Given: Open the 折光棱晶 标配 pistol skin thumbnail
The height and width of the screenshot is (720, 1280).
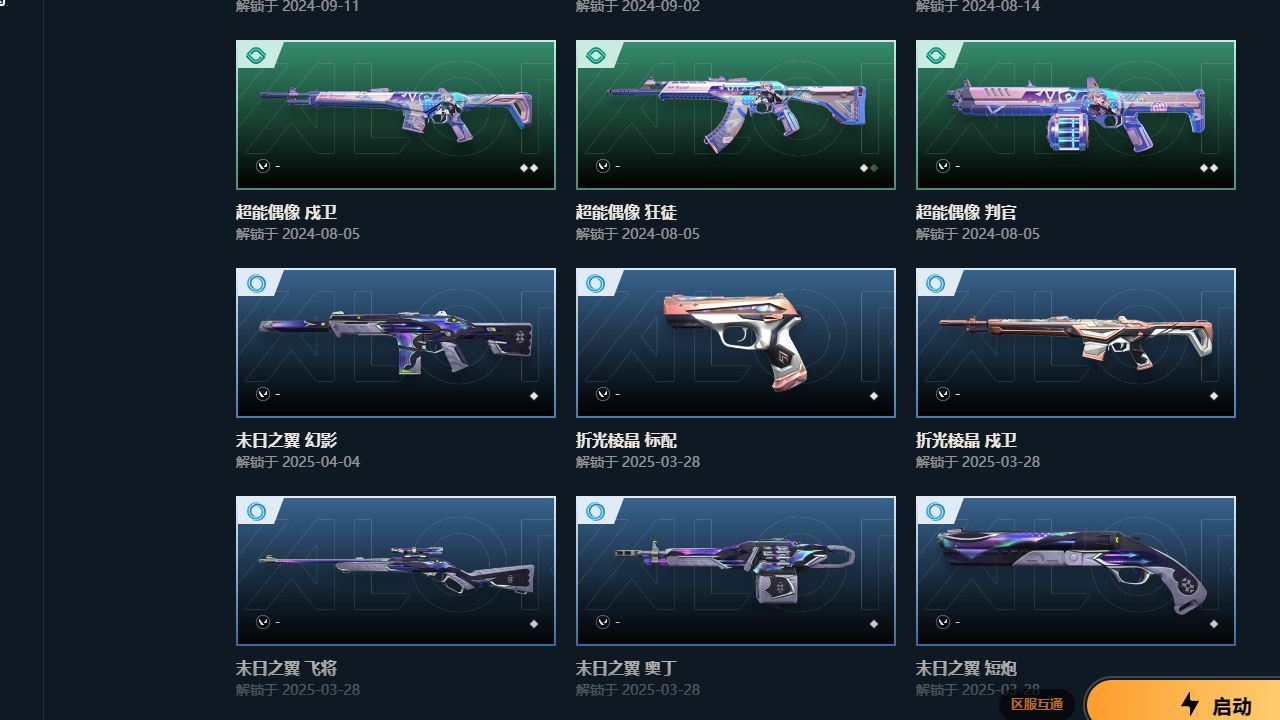Looking at the screenshot, I should coord(736,343).
